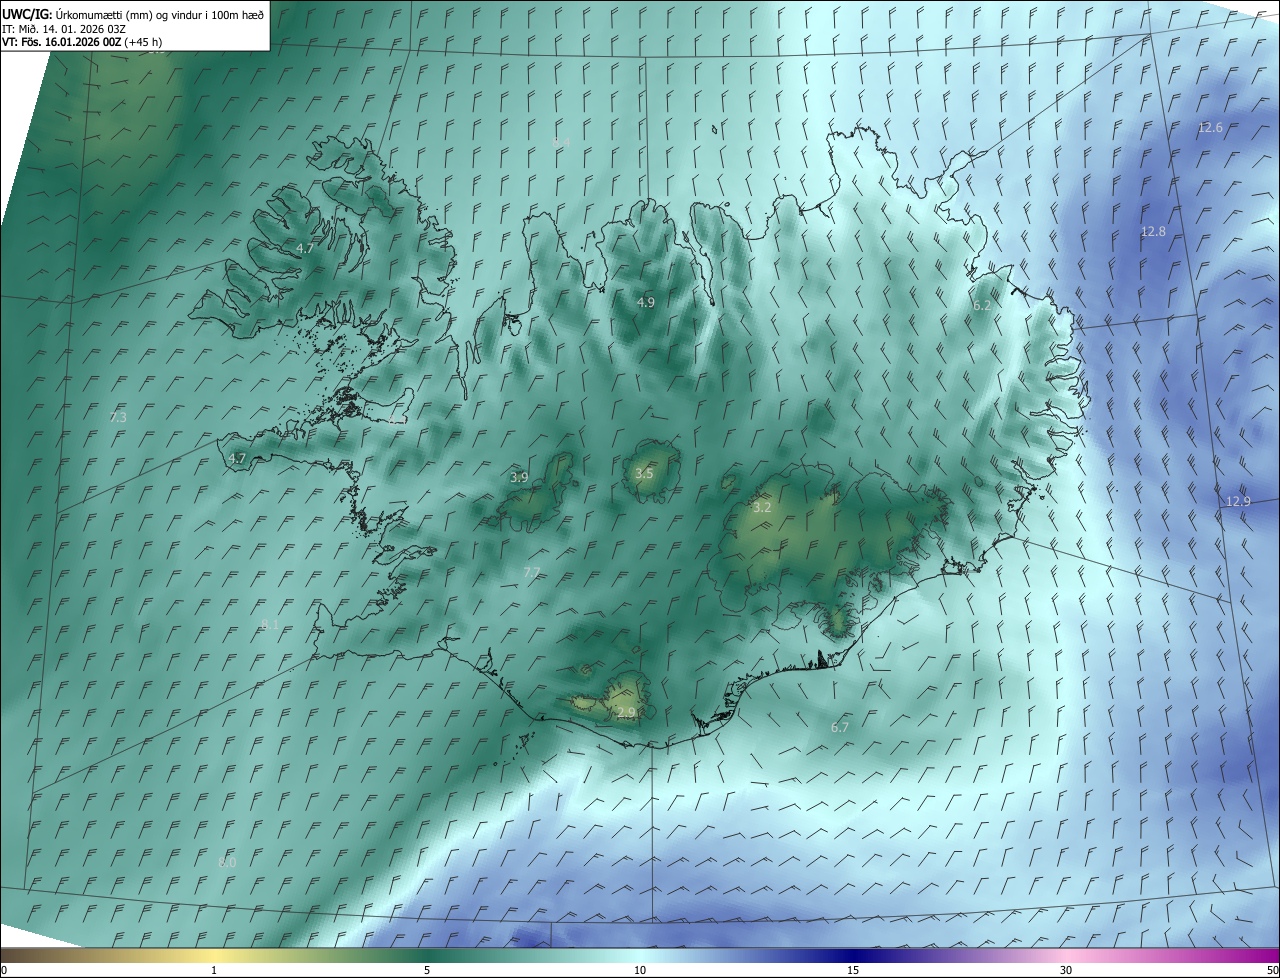Click the 3.5 value on Hofsjökull glacier

(644, 473)
